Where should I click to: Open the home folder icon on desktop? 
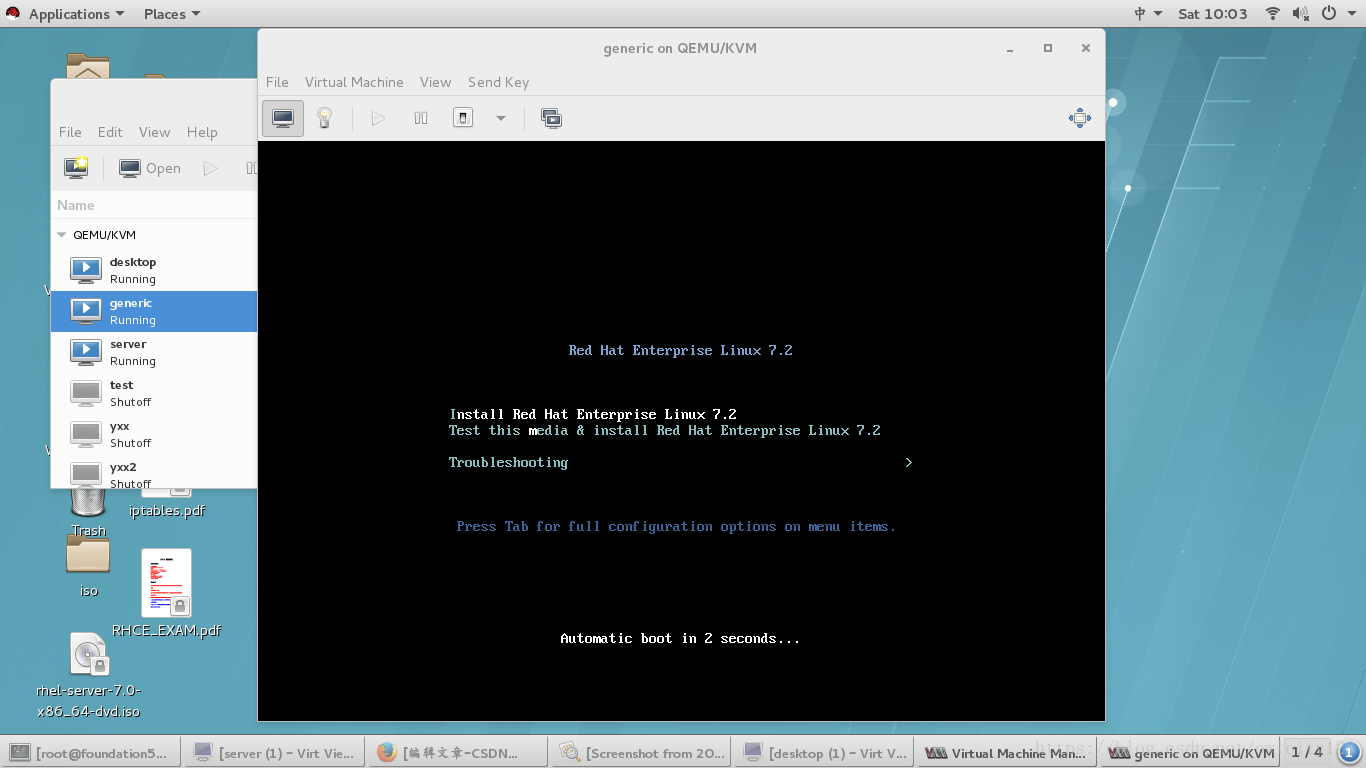point(88,67)
